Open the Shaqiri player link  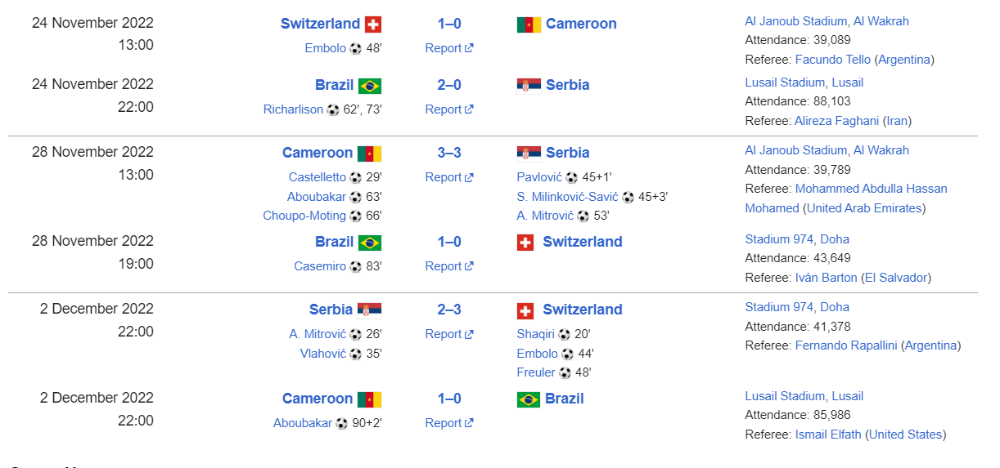pyautogui.click(x=536, y=334)
